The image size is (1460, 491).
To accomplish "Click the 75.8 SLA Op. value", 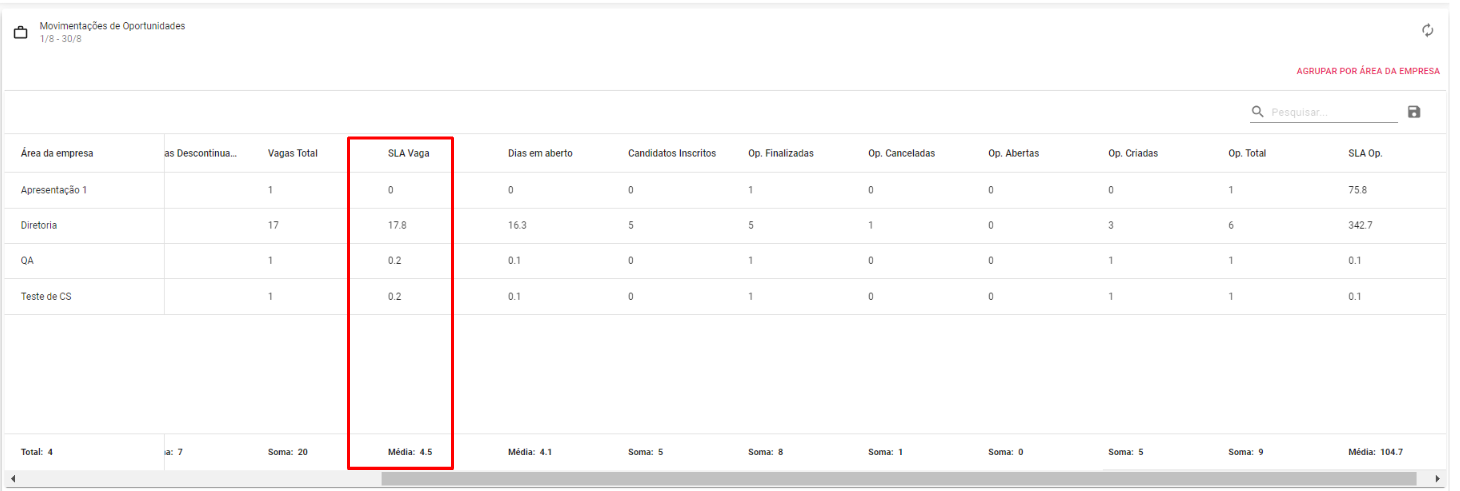I will (1357, 190).
